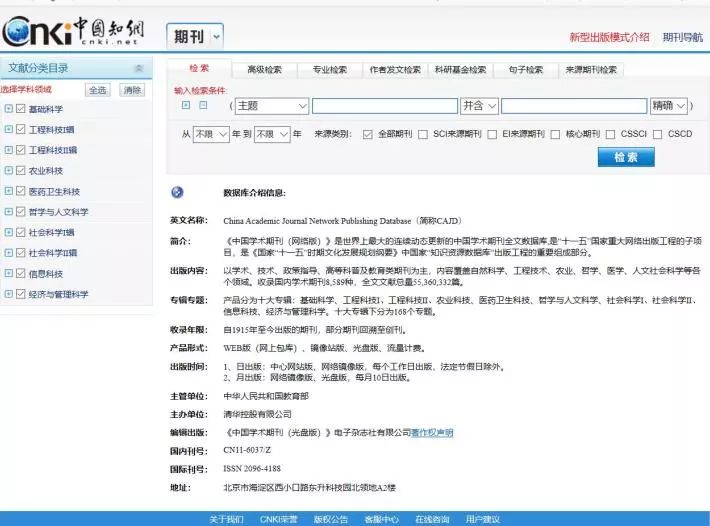Uncheck the 农业科技 checkbox

coord(20,170)
